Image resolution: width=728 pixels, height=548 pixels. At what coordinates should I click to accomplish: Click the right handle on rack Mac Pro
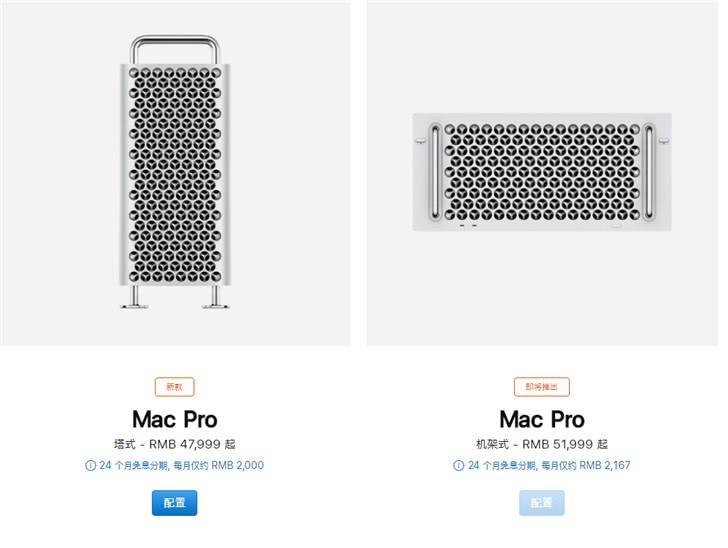650,170
